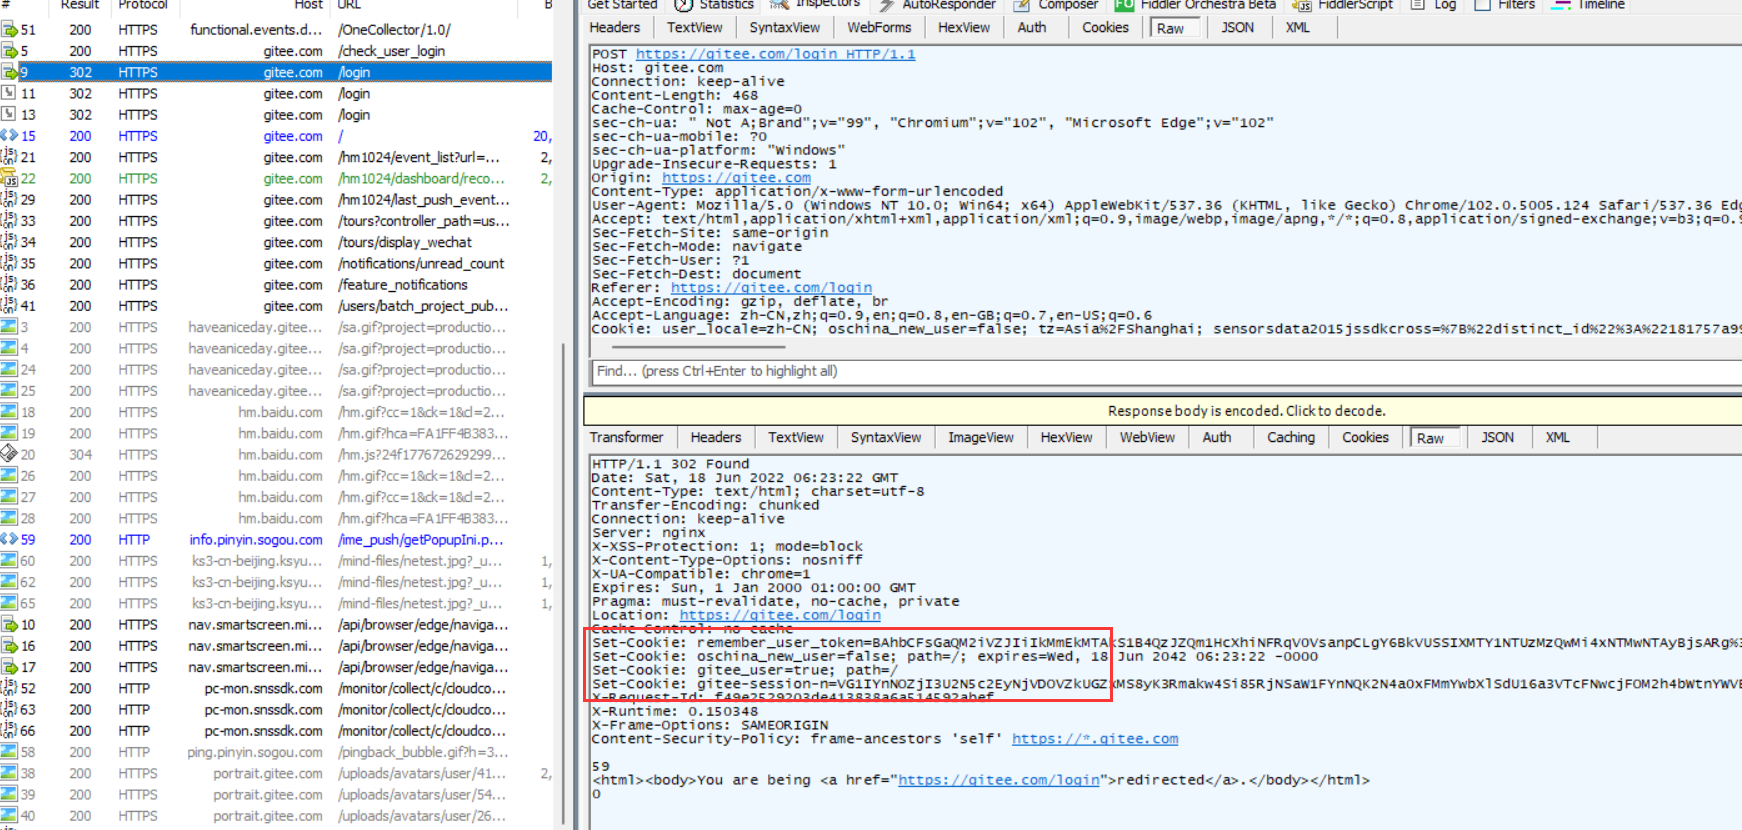The image size is (1742, 830).
Task: Open the POST https://gitee.com/login link
Action: pos(775,54)
